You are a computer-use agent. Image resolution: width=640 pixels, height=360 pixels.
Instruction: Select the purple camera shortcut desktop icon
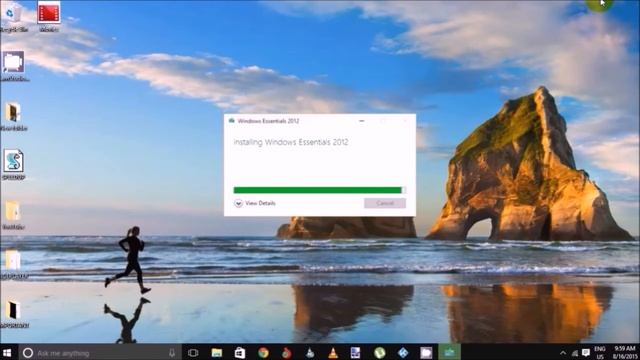(13, 66)
